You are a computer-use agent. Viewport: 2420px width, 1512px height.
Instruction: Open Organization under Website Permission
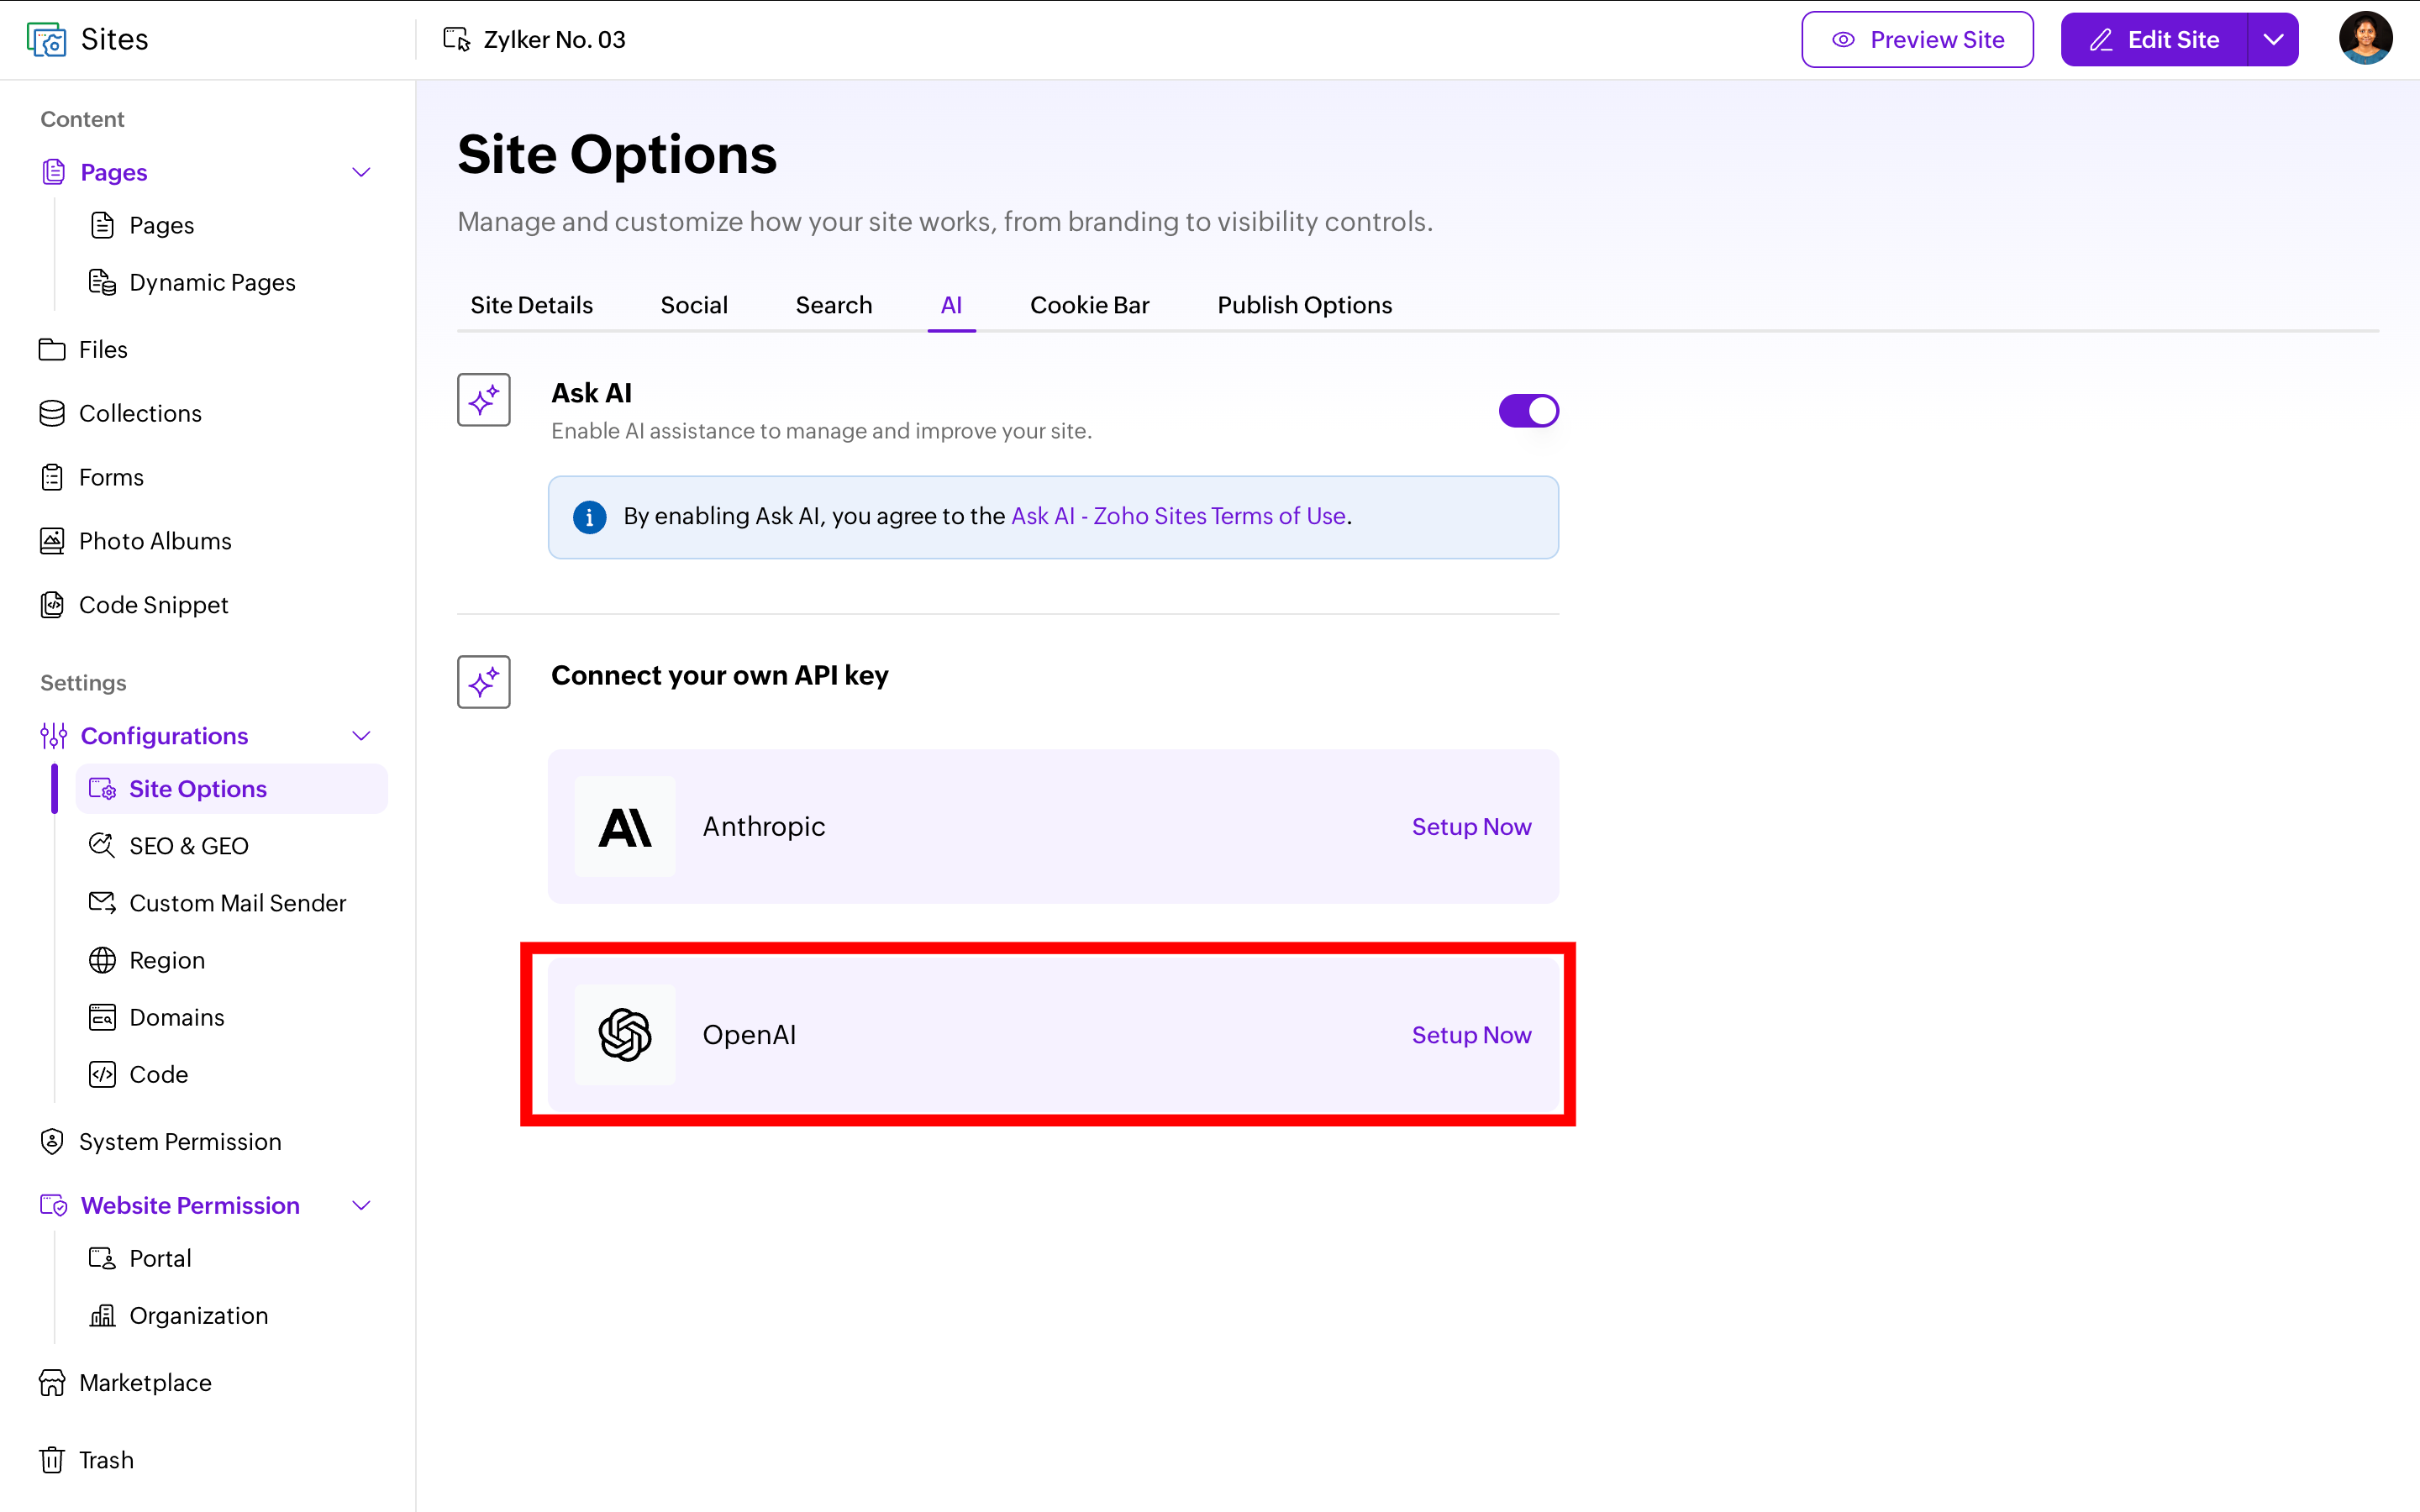pyautogui.click(x=178, y=1315)
